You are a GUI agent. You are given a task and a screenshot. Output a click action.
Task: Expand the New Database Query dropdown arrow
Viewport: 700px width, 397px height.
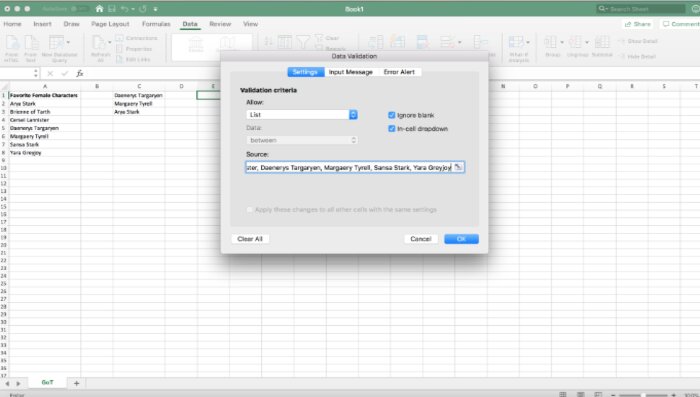[x=68, y=42]
